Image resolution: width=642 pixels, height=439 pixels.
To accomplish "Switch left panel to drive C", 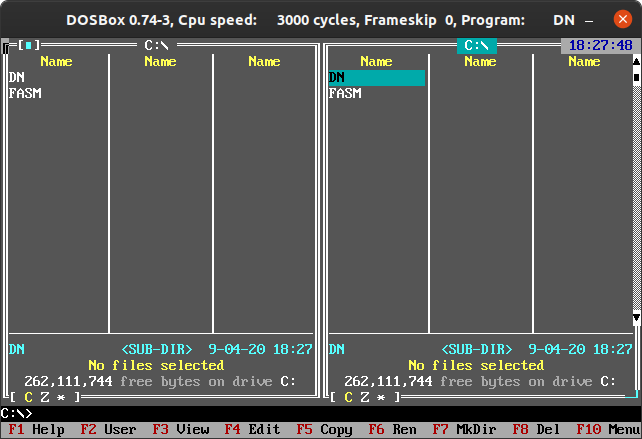I will pyautogui.click(x=28, y=397).
